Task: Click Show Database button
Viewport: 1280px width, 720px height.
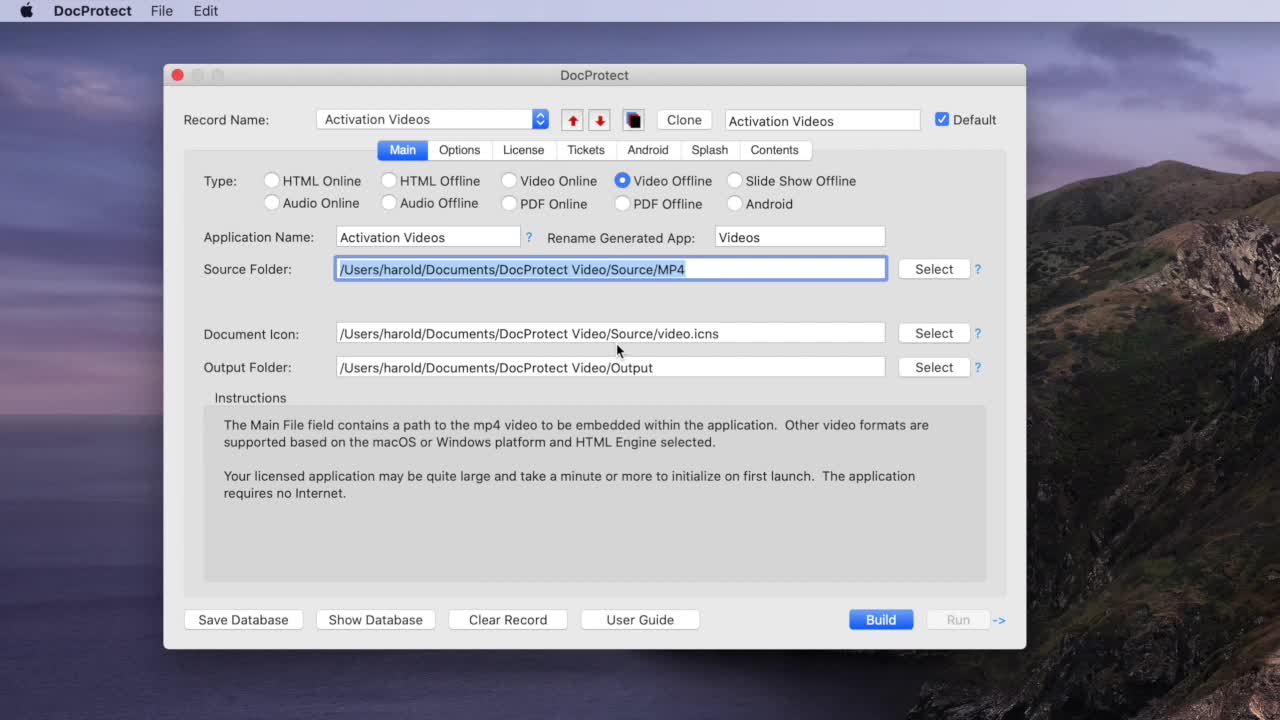Action: 376,620
